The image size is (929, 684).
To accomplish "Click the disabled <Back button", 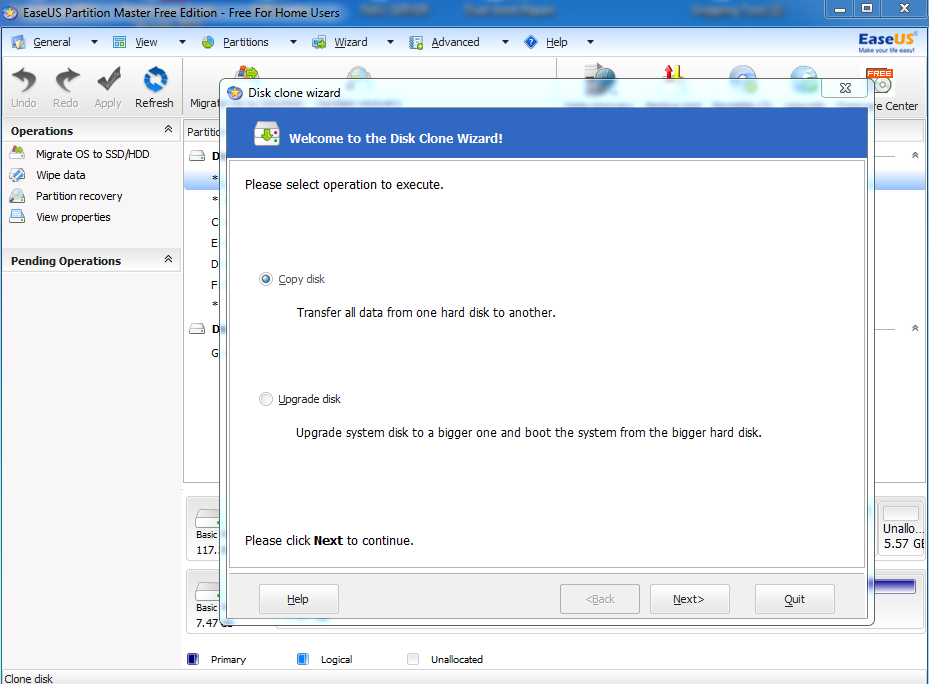I will tap(600, 599).
